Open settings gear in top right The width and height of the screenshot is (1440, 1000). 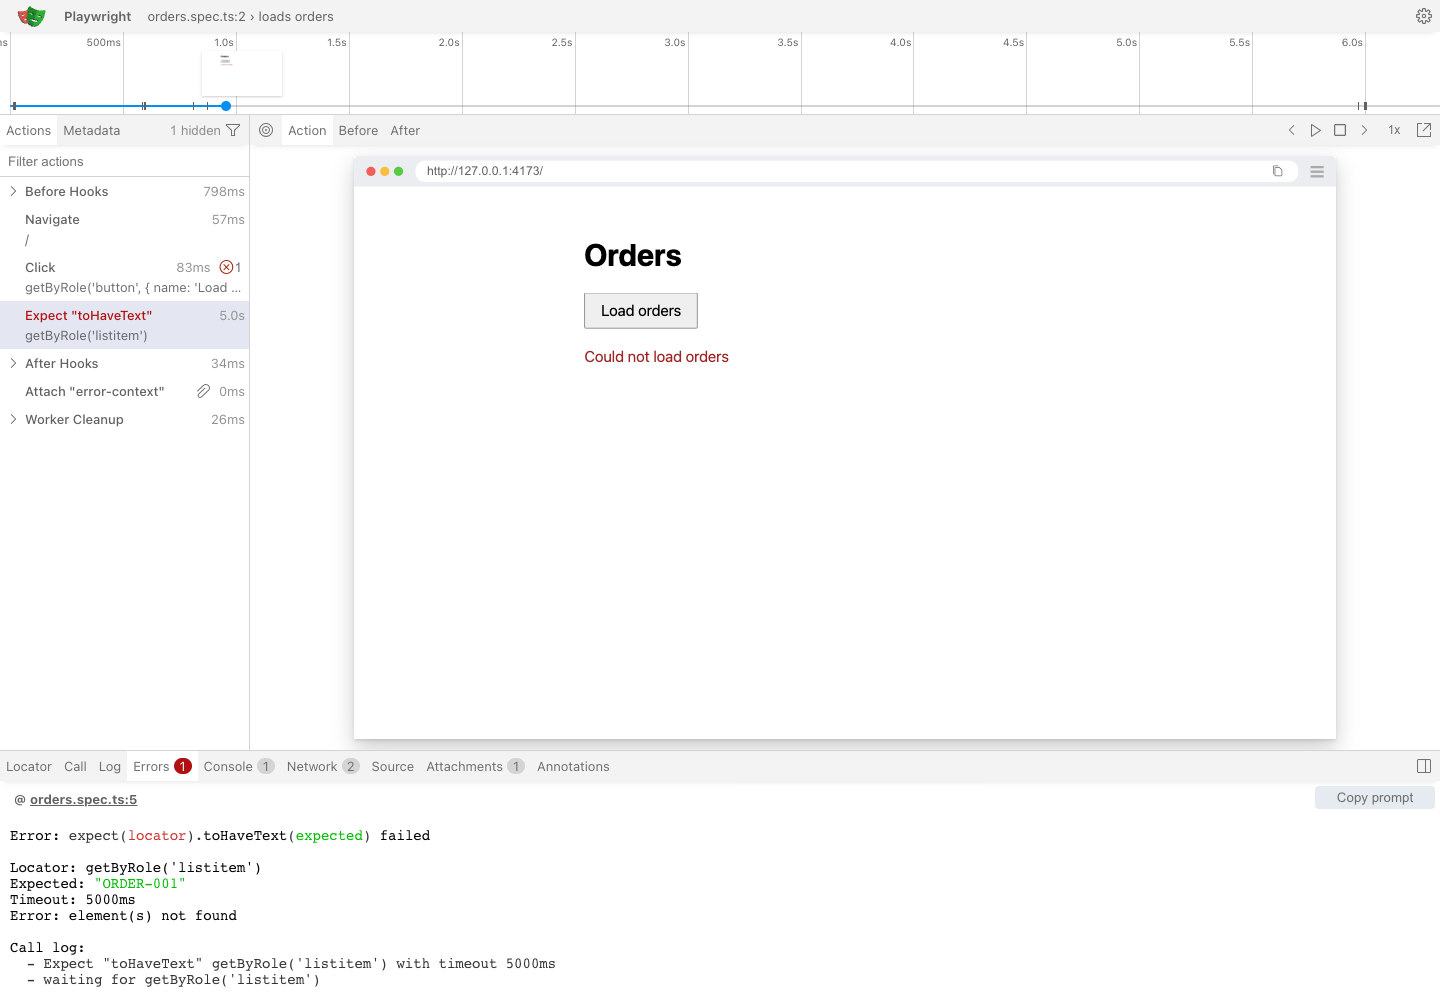[x=1424, y=16]
